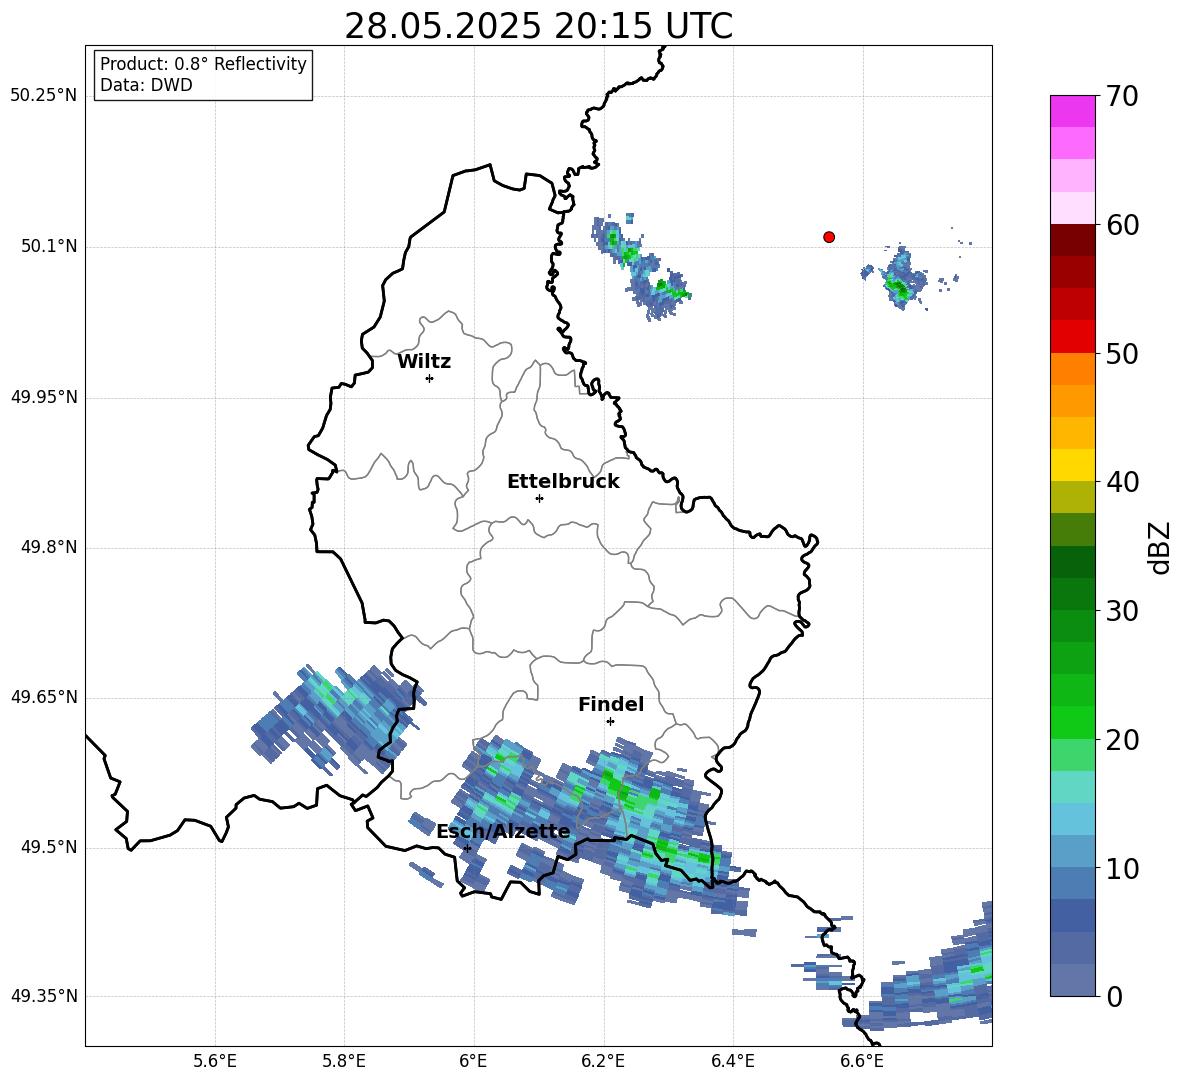
Task: Click the 6°E longitude label
Action: [x=473, y=1061]
